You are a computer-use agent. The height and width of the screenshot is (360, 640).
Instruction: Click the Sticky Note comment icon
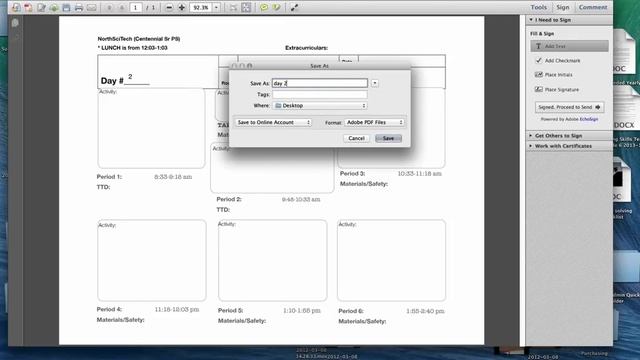pyautogui.click(x=264, y=7)
